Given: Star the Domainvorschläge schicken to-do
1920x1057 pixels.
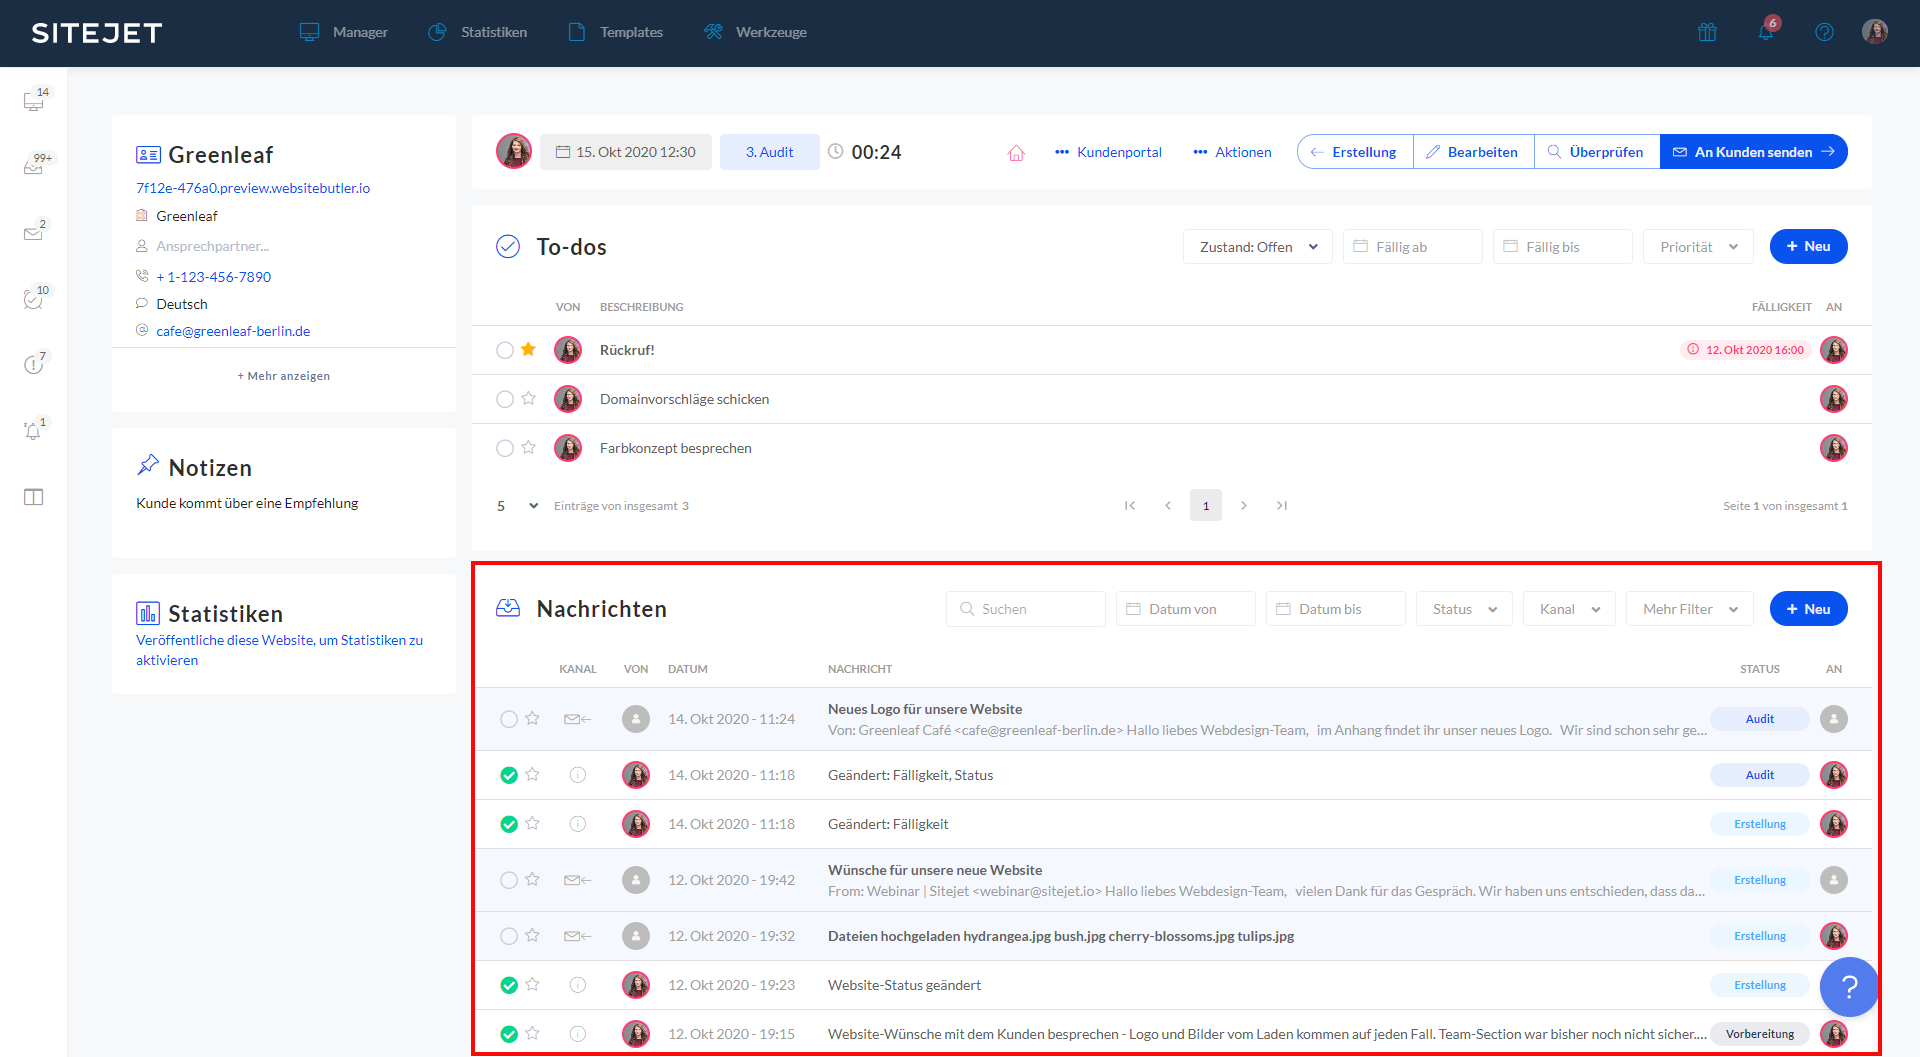Looking at the screenshot, I should [x=528, y=398].
